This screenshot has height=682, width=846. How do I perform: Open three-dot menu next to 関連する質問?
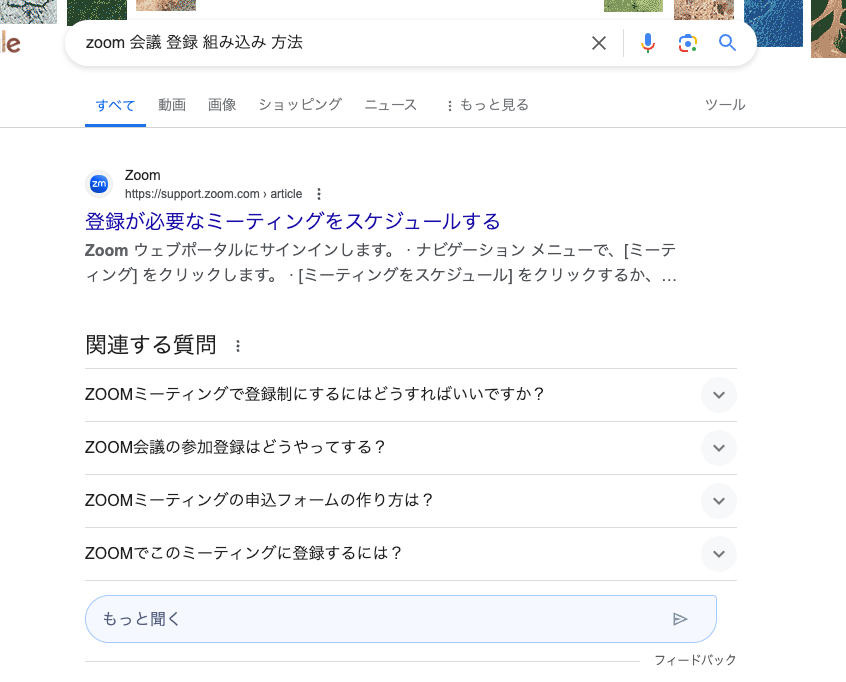coord(238,346)
